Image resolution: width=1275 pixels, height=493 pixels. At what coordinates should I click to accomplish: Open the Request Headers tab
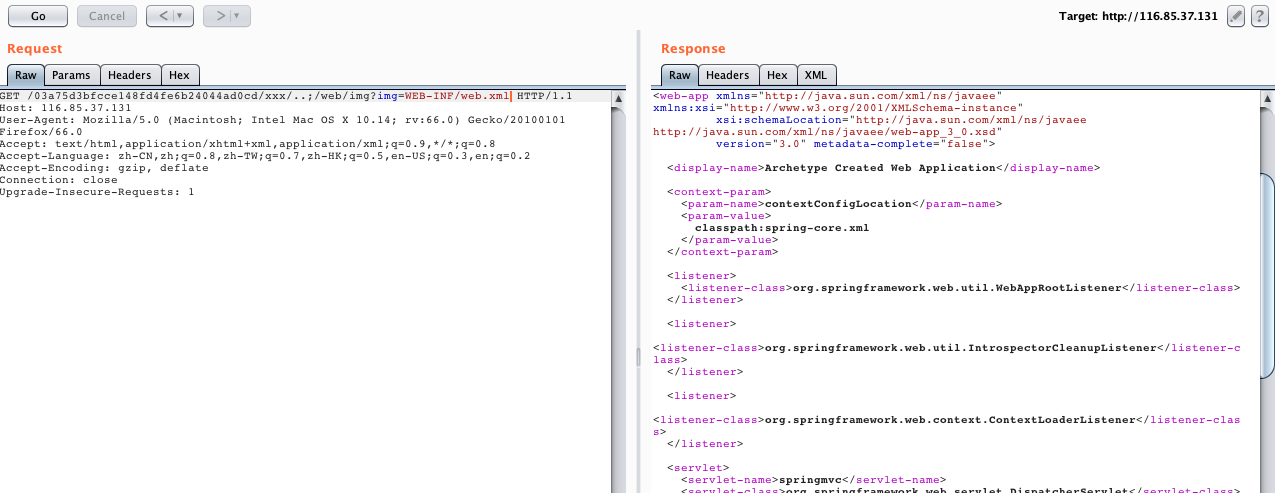point(129,75)
